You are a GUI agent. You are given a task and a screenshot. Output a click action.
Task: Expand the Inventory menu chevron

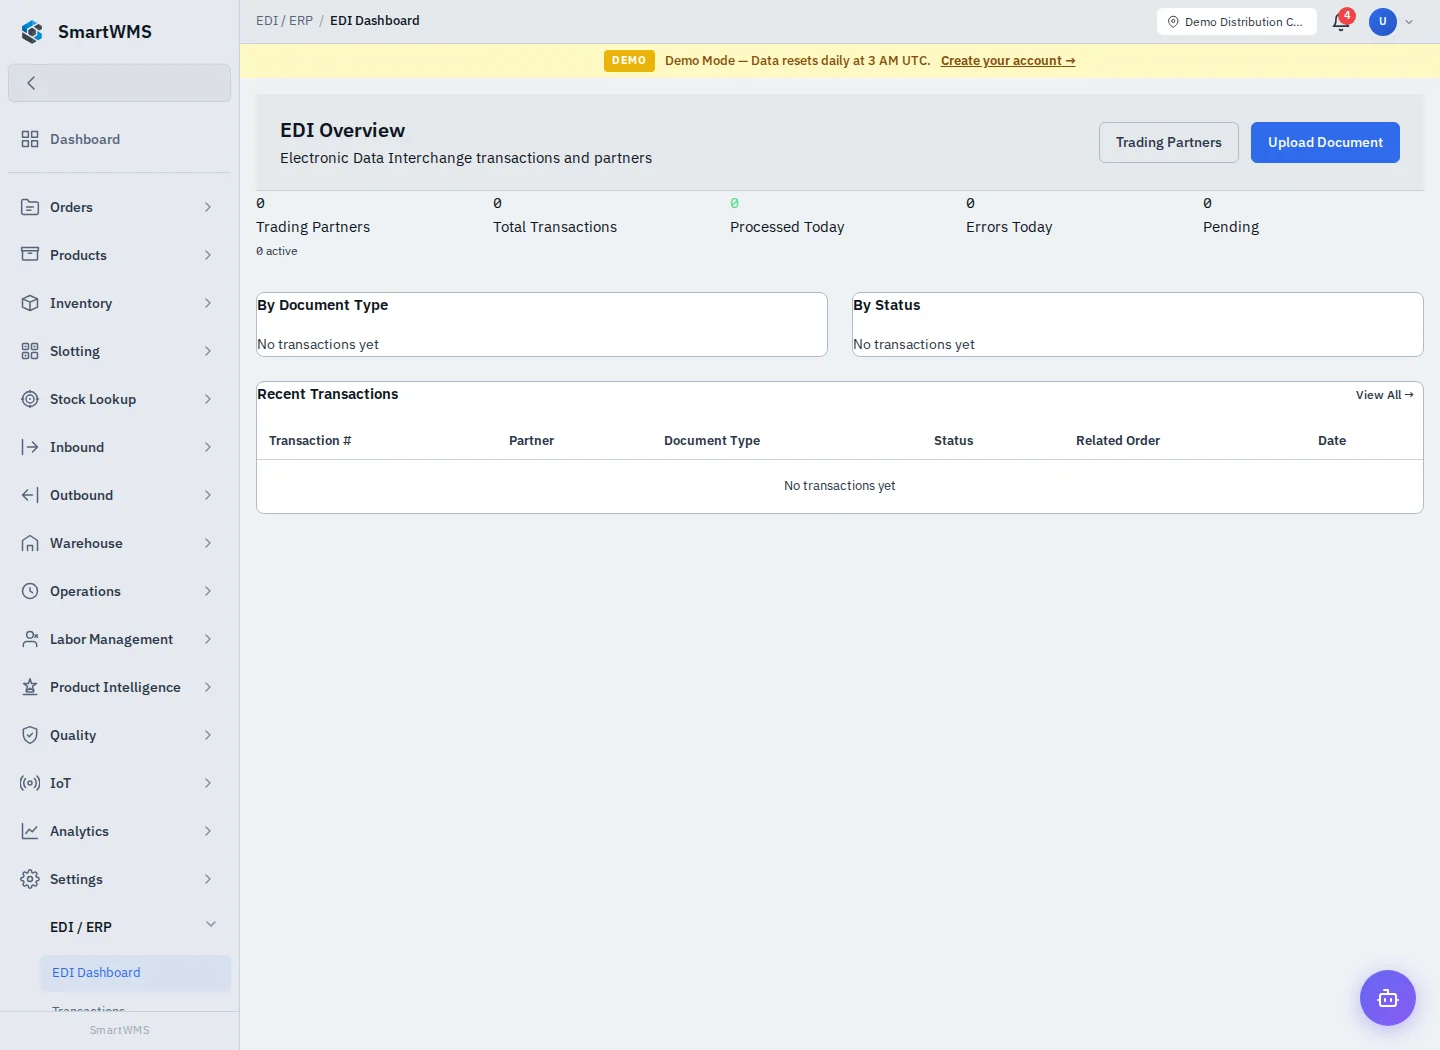208,303
